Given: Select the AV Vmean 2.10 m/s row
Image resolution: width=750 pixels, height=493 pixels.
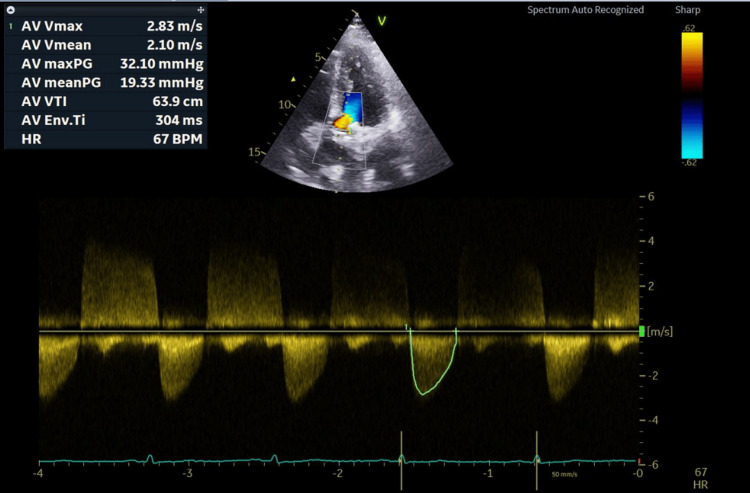Looking at the screenshot, I should click(x=106, y=45).
